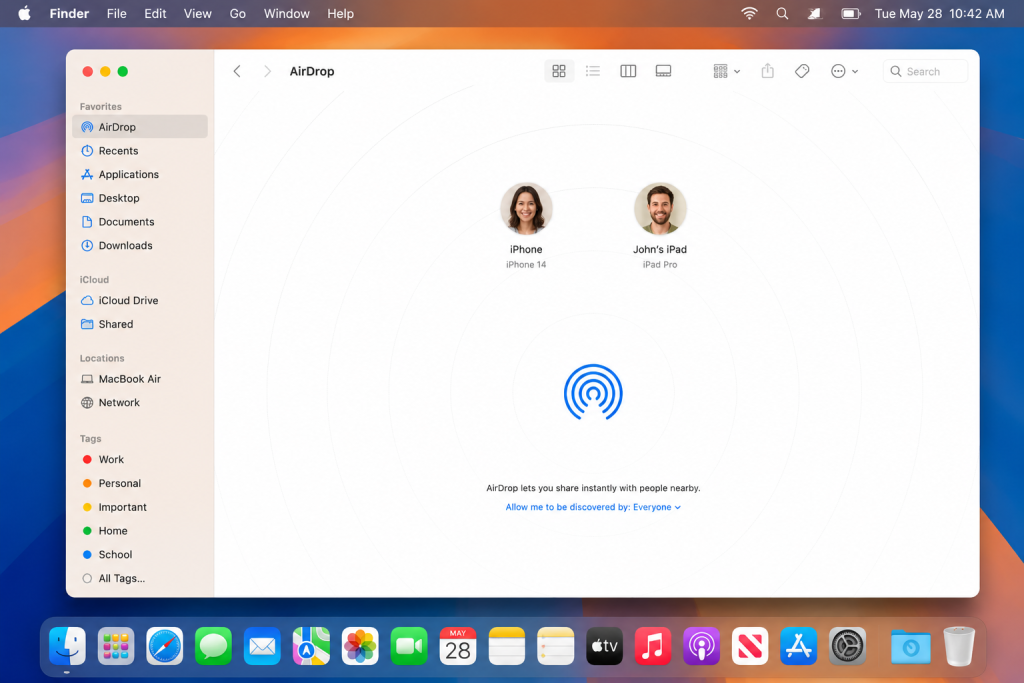Open Podcasts from the Dock
Screen dimensions: 1024x683
(701, 646)
